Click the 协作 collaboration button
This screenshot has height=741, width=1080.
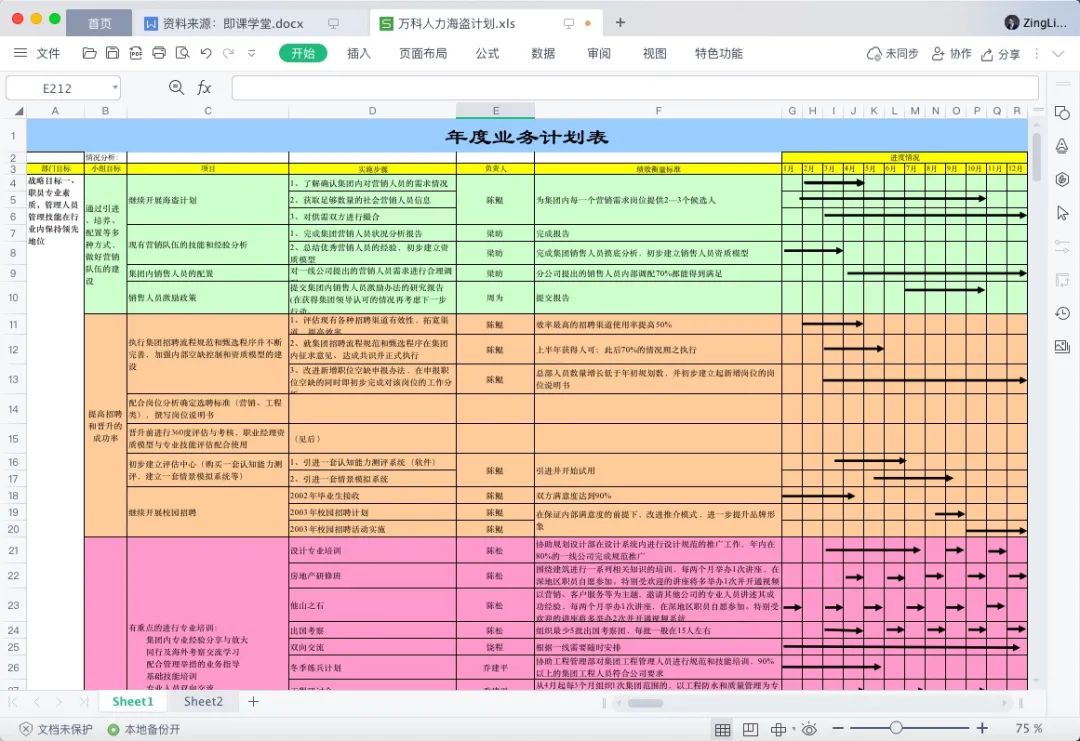[x=951, y=54]
